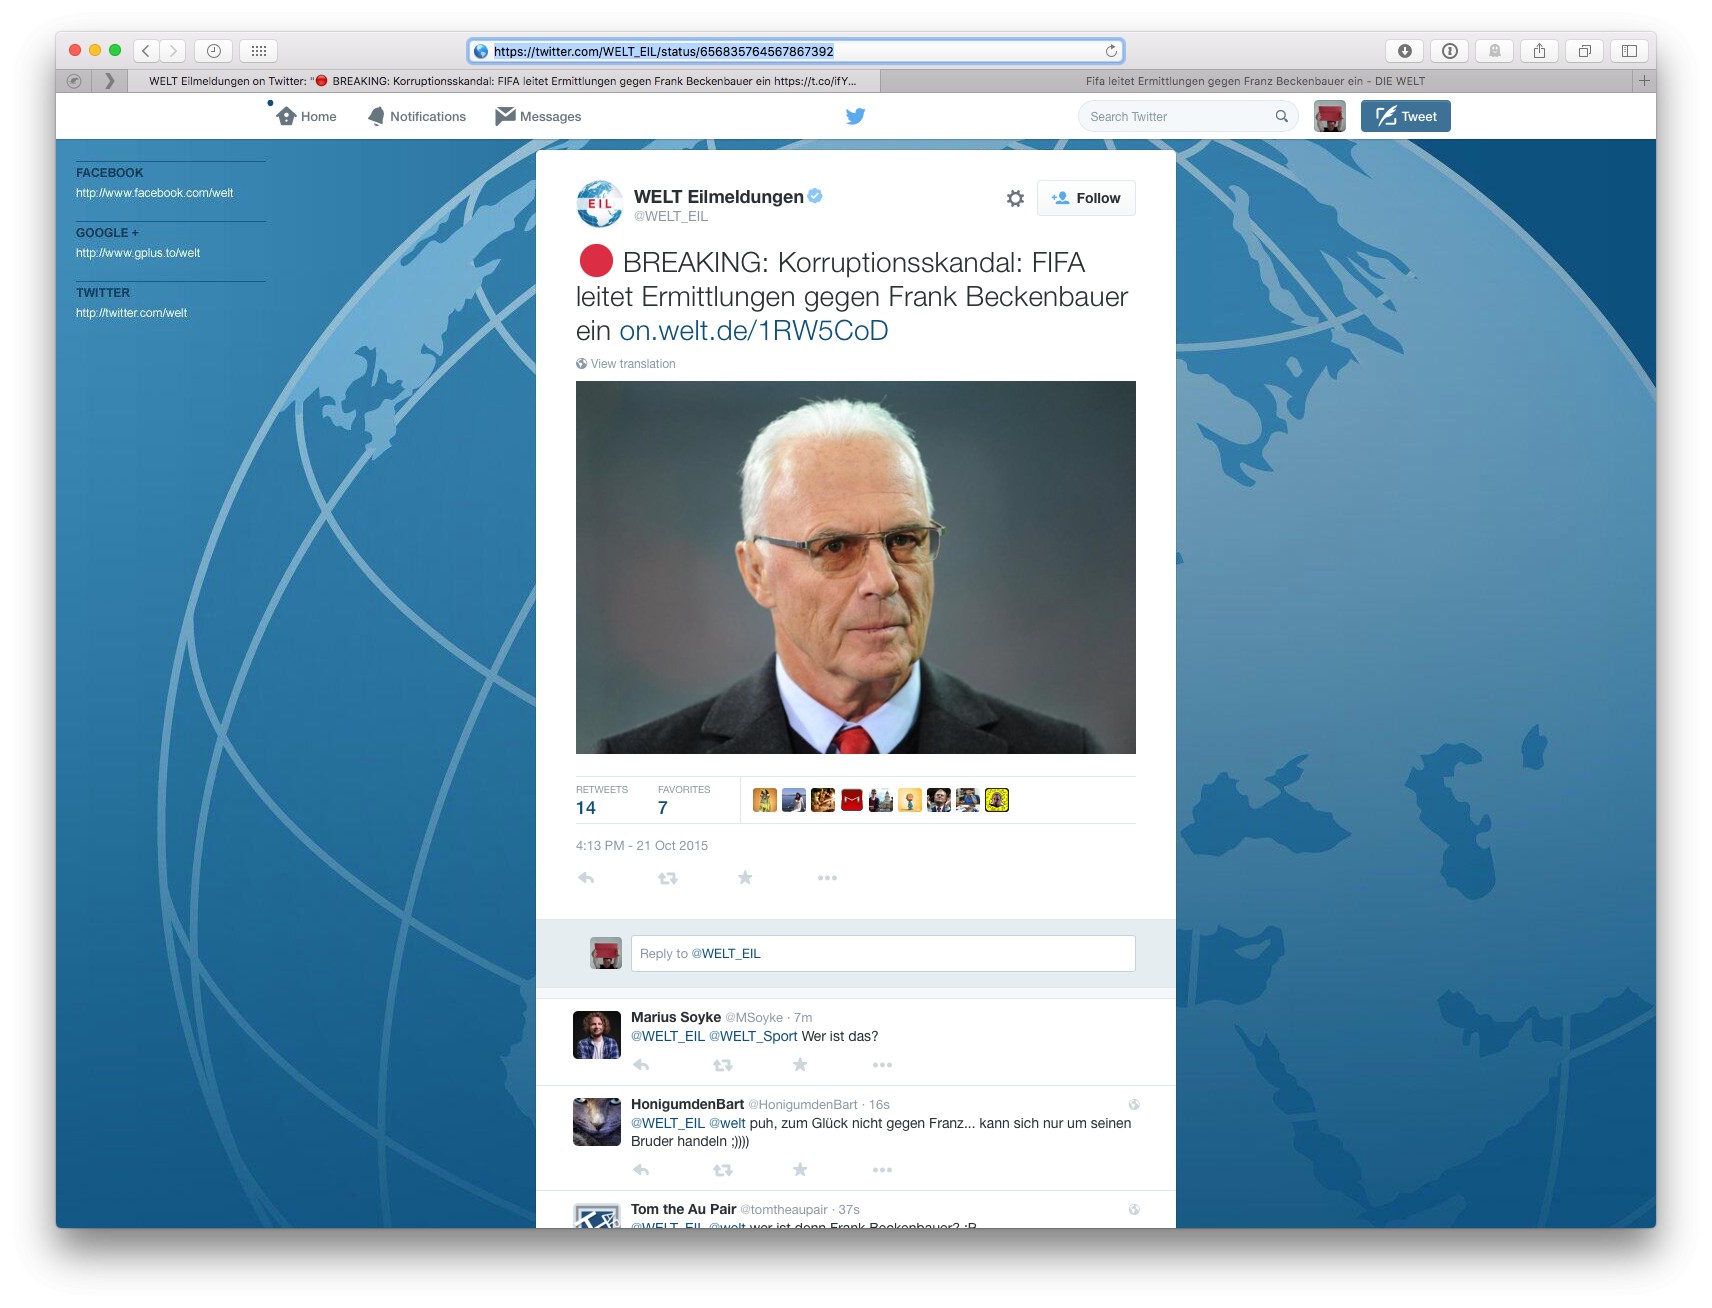
Task: Click the Tweet compose button
Action: (1405, 116)
